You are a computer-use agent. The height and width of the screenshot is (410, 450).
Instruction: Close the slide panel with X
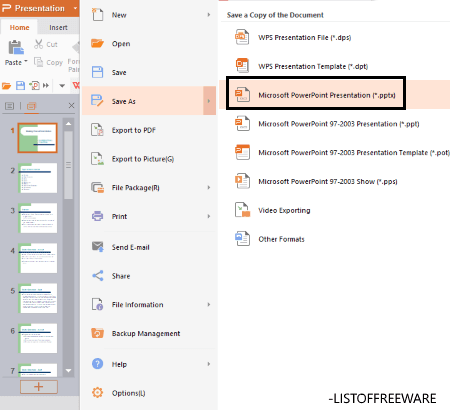pos(71,106)
